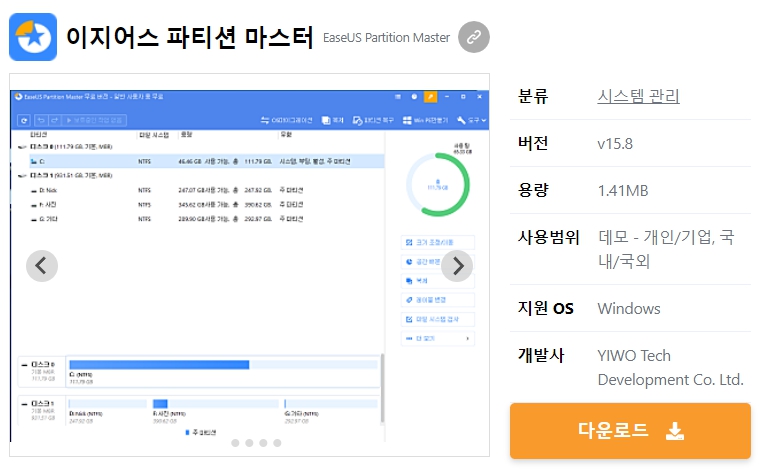
Task: Open 파티션 복구 partition recovery tool
Action: pyautogui.click(x=373, y=120)
